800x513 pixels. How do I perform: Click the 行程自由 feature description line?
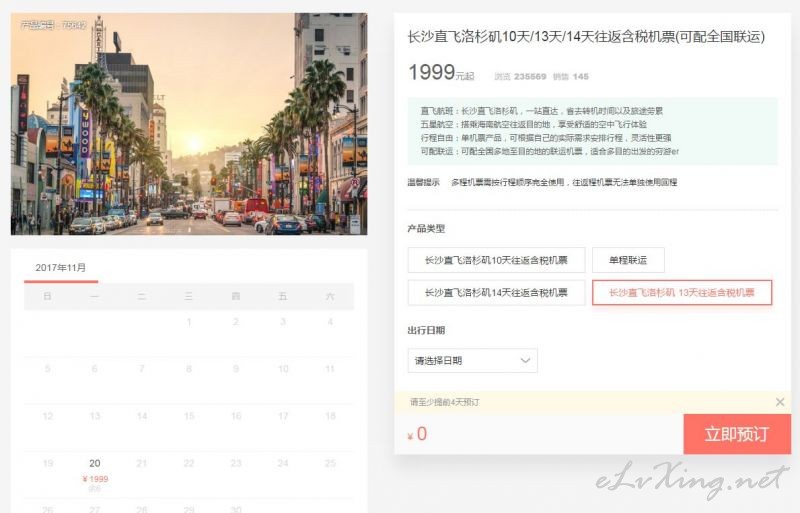[545, 138]
